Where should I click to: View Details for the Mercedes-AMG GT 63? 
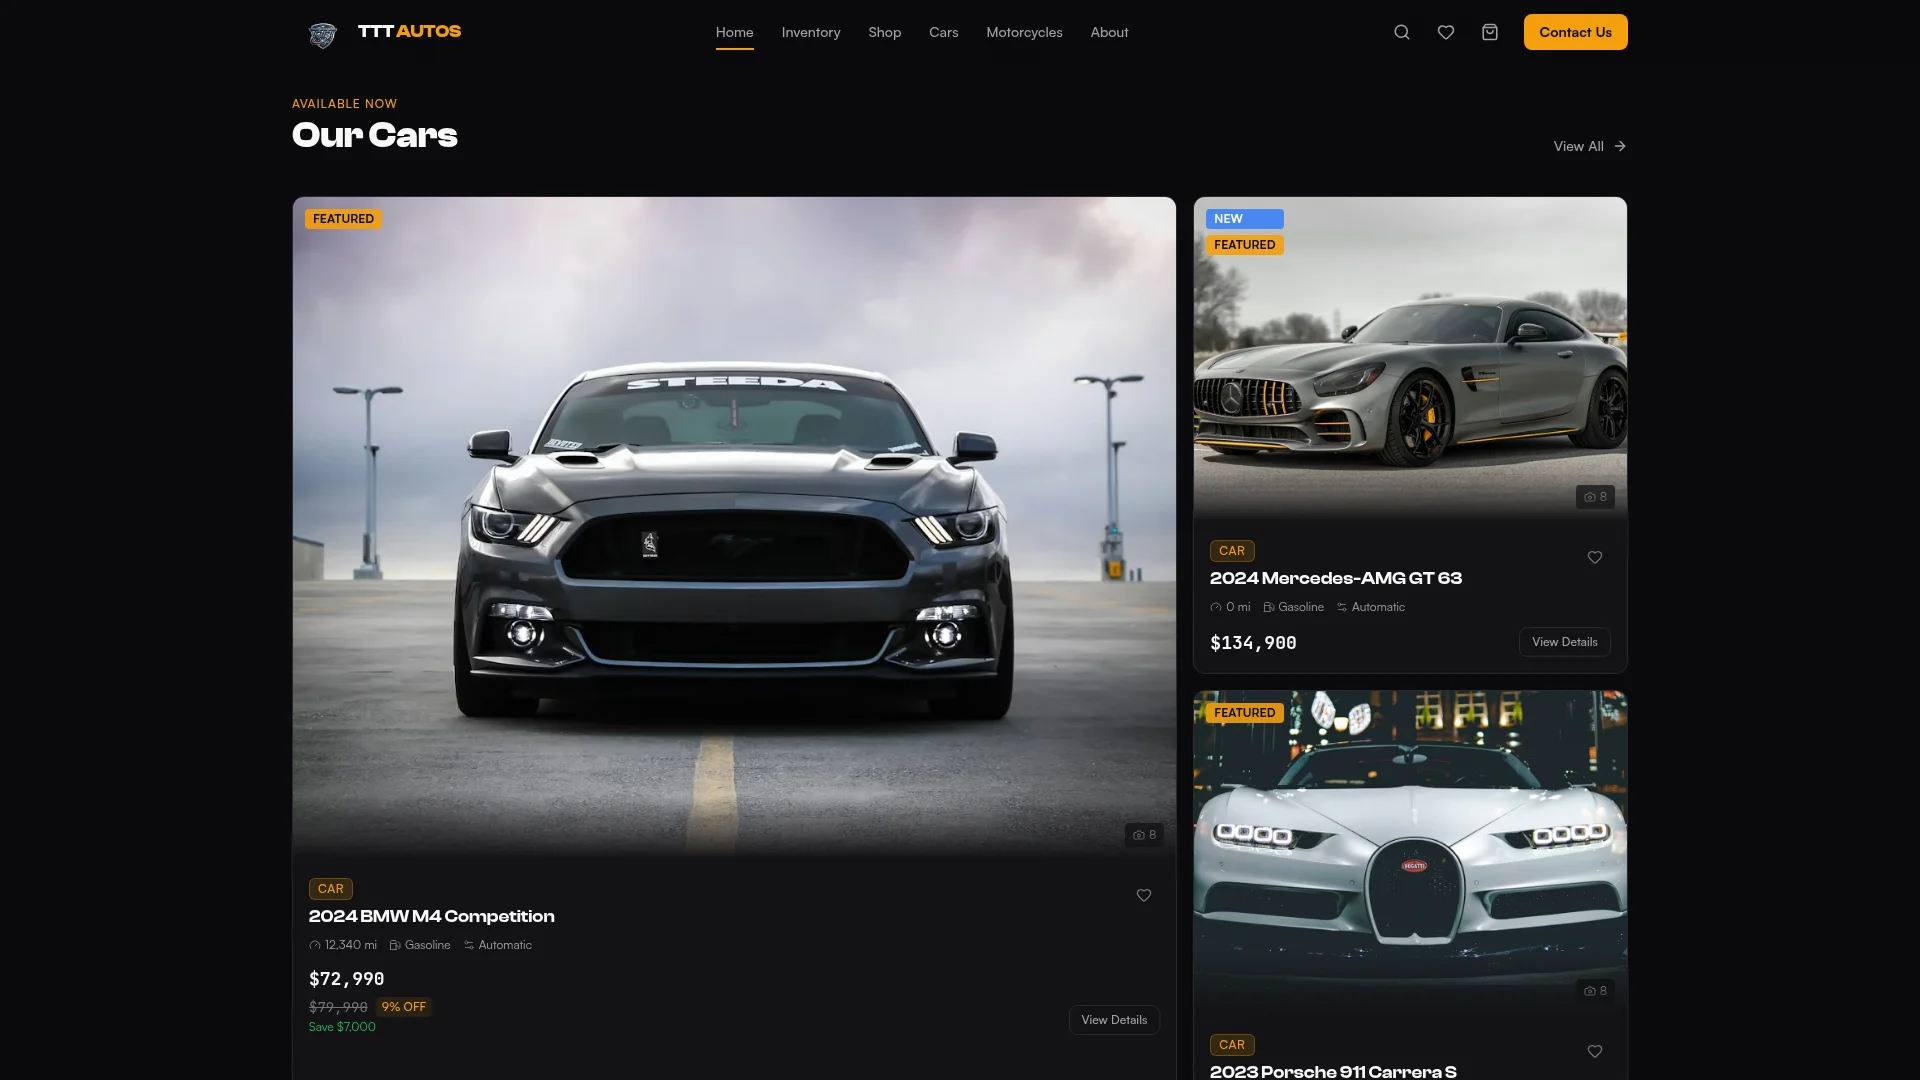[1564, 642]
